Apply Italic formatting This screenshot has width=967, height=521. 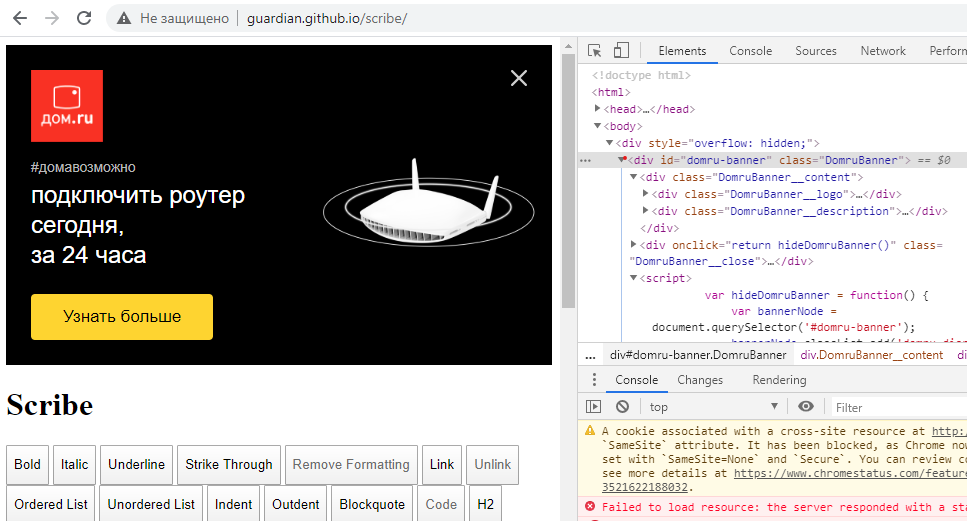[75, 465]
